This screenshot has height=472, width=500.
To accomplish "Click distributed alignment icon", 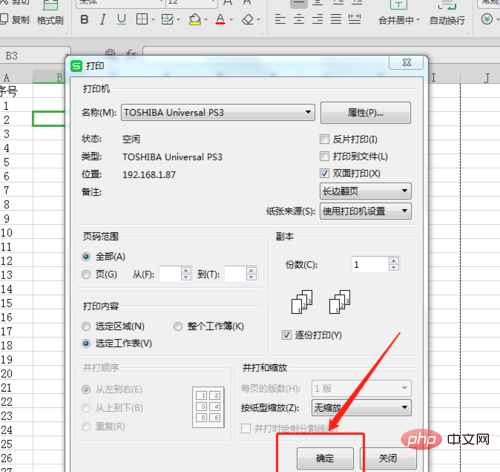I will coord(355,19).
